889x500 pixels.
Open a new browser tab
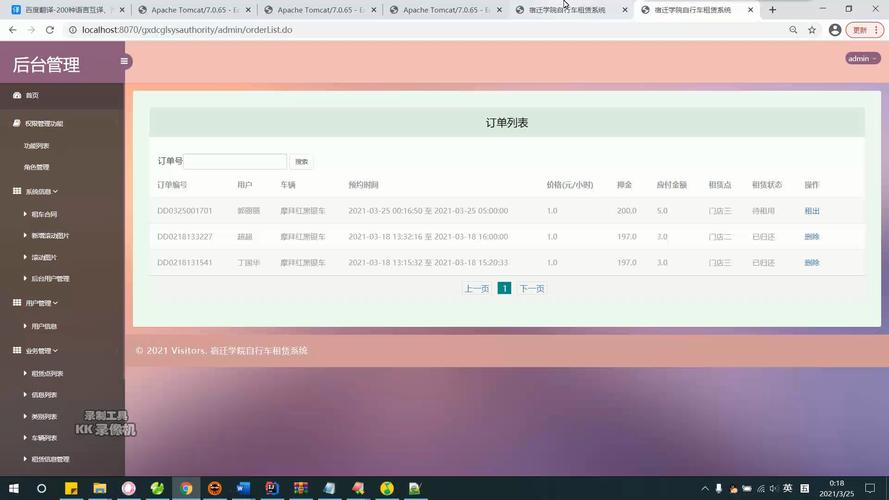[x=772, y=10]
